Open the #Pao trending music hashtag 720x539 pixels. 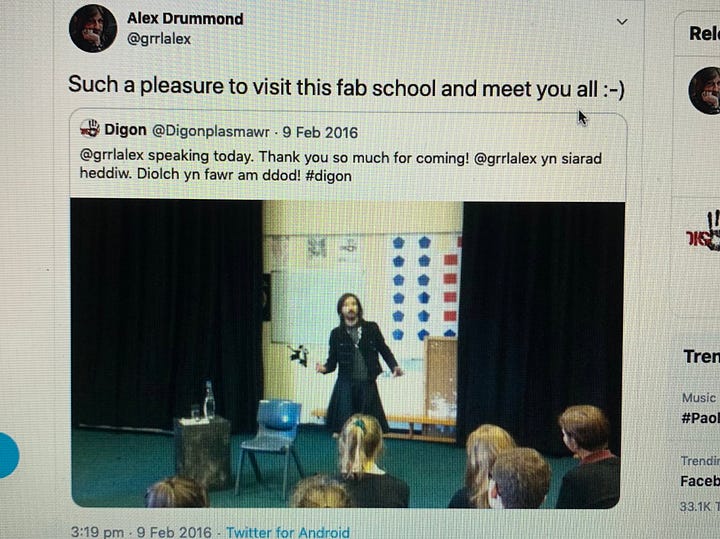tap(700, 418)
